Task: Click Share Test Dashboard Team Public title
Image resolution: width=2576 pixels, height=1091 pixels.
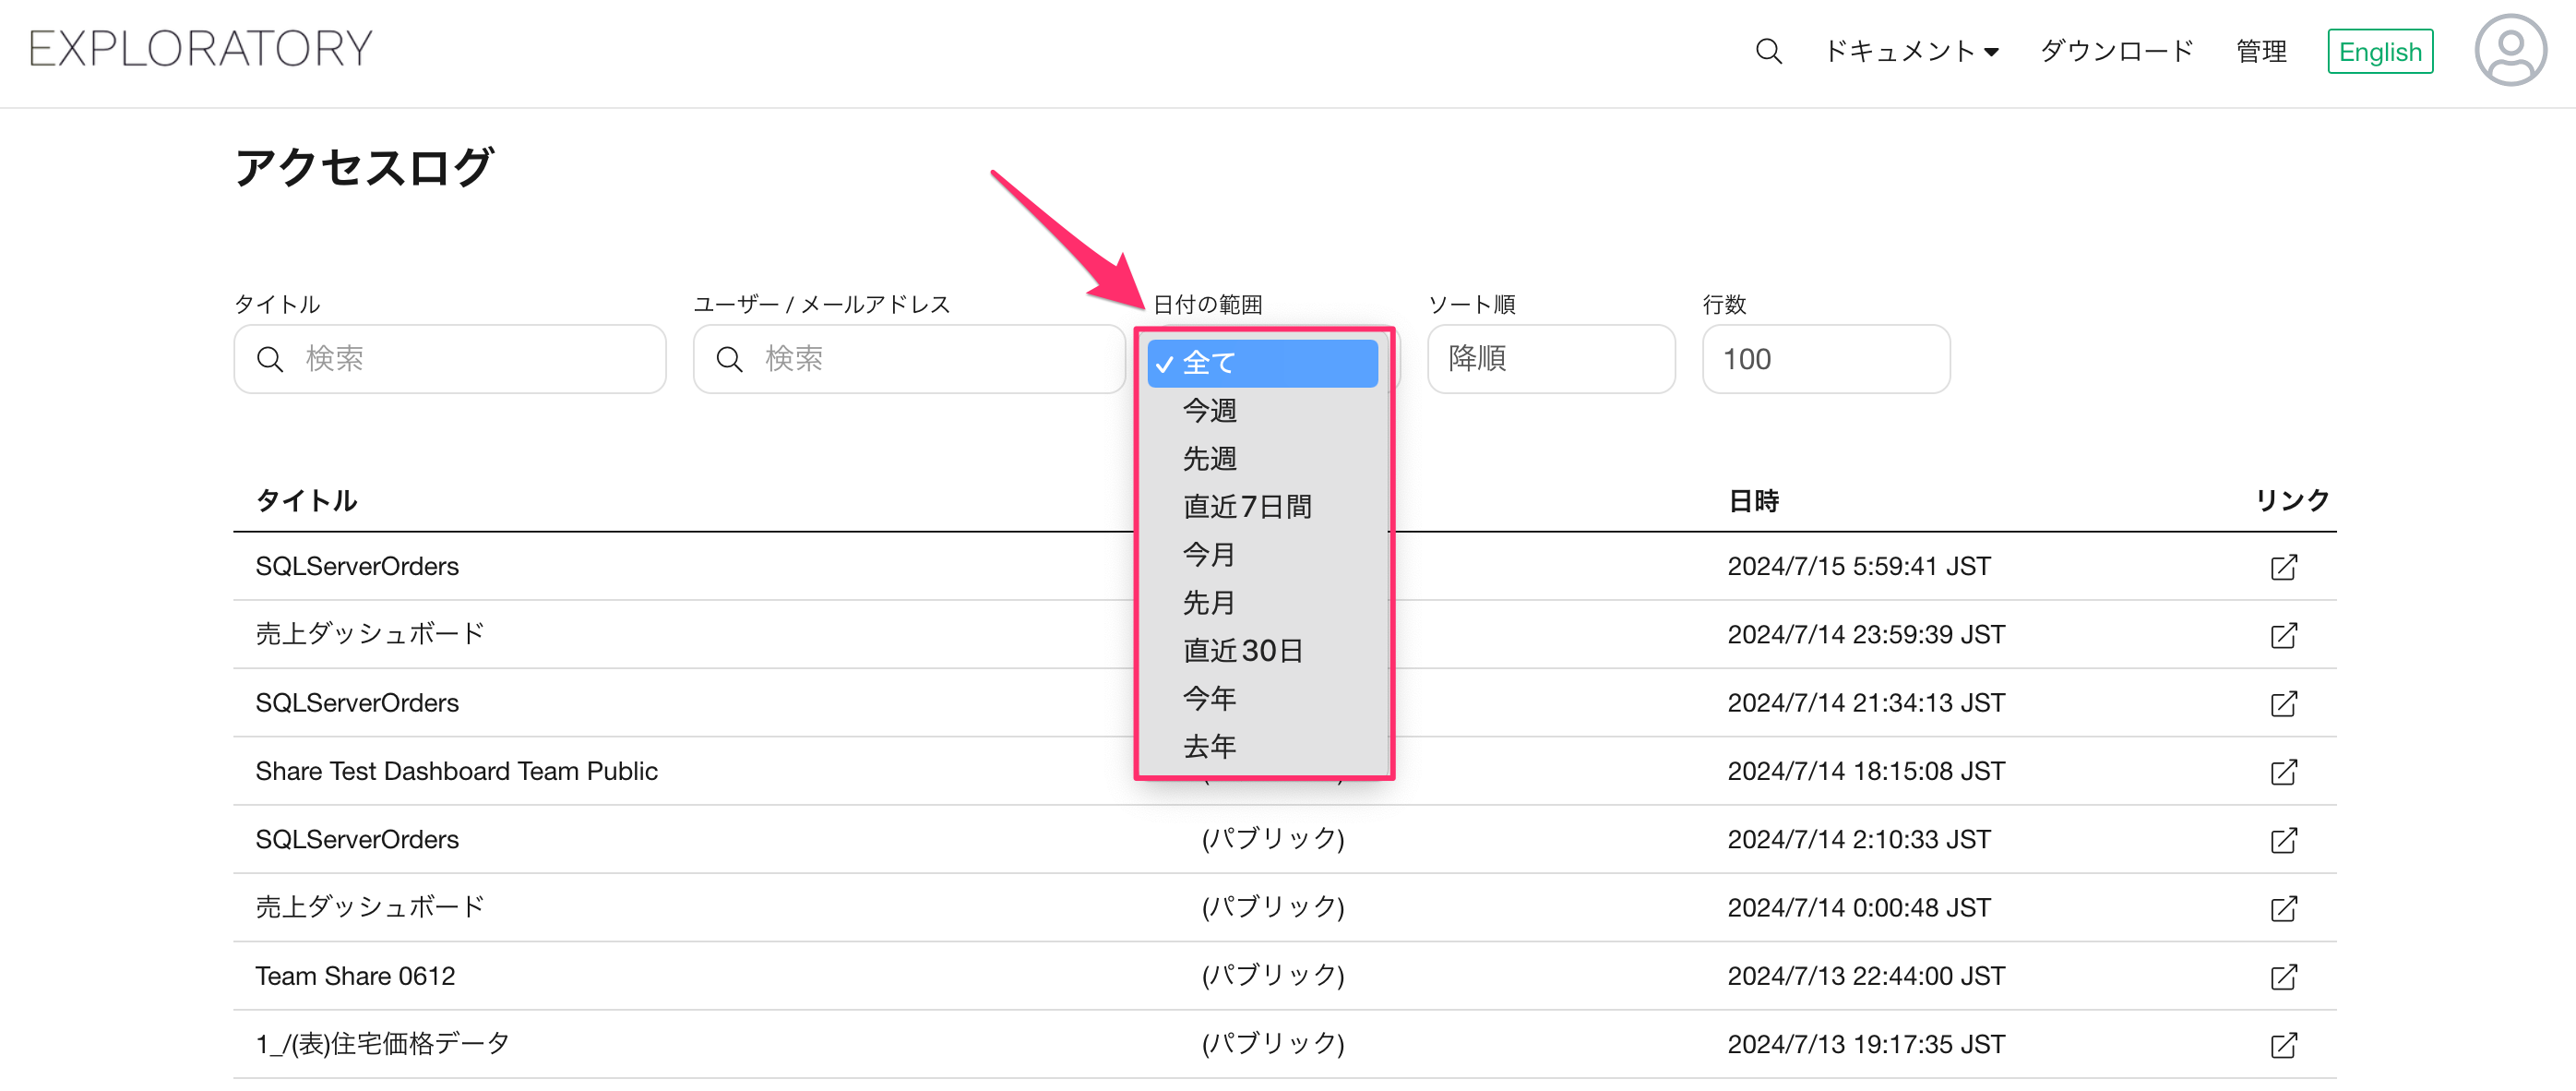Action: (x=456, y=771)
